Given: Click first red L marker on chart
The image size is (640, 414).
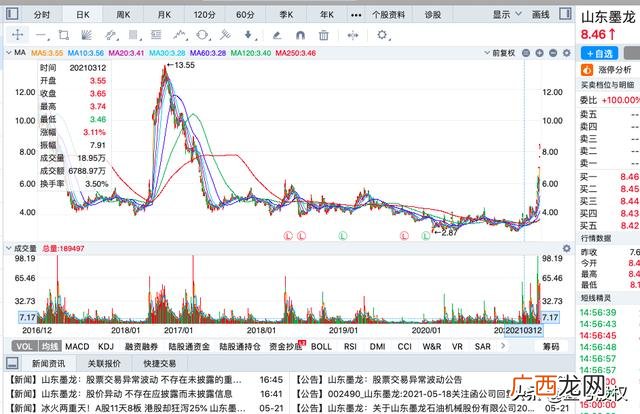Looking at the screenshot, I should click(x=288, y=236).
